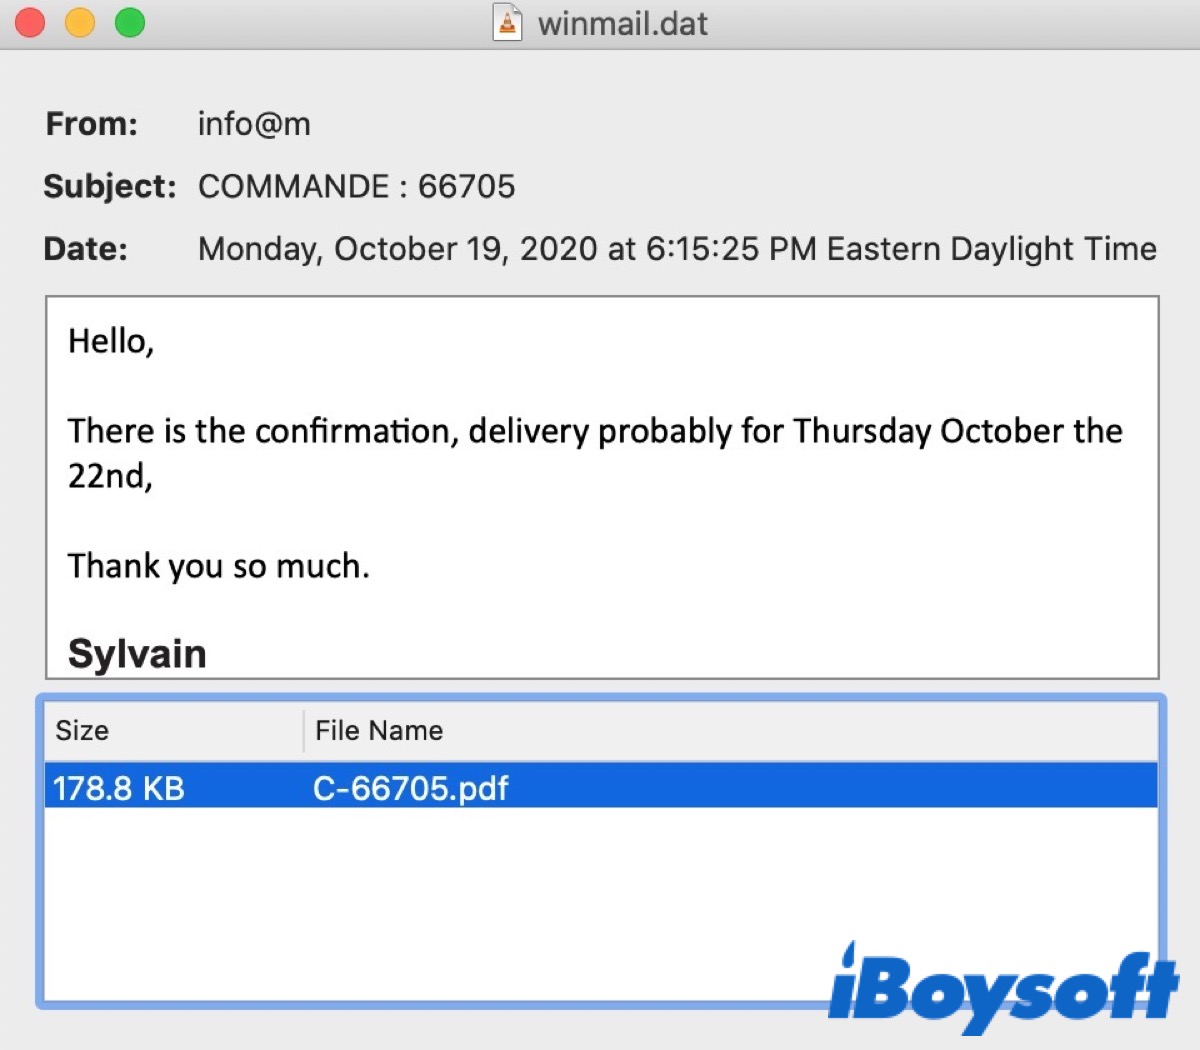Click the divider between Size and File Name

coord(303,731)
